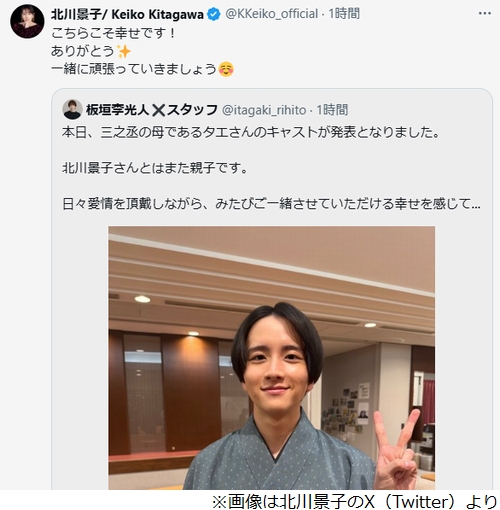
Task: Click the quoted tweet's 1時間 timestamp
Action: coord(332,110)
